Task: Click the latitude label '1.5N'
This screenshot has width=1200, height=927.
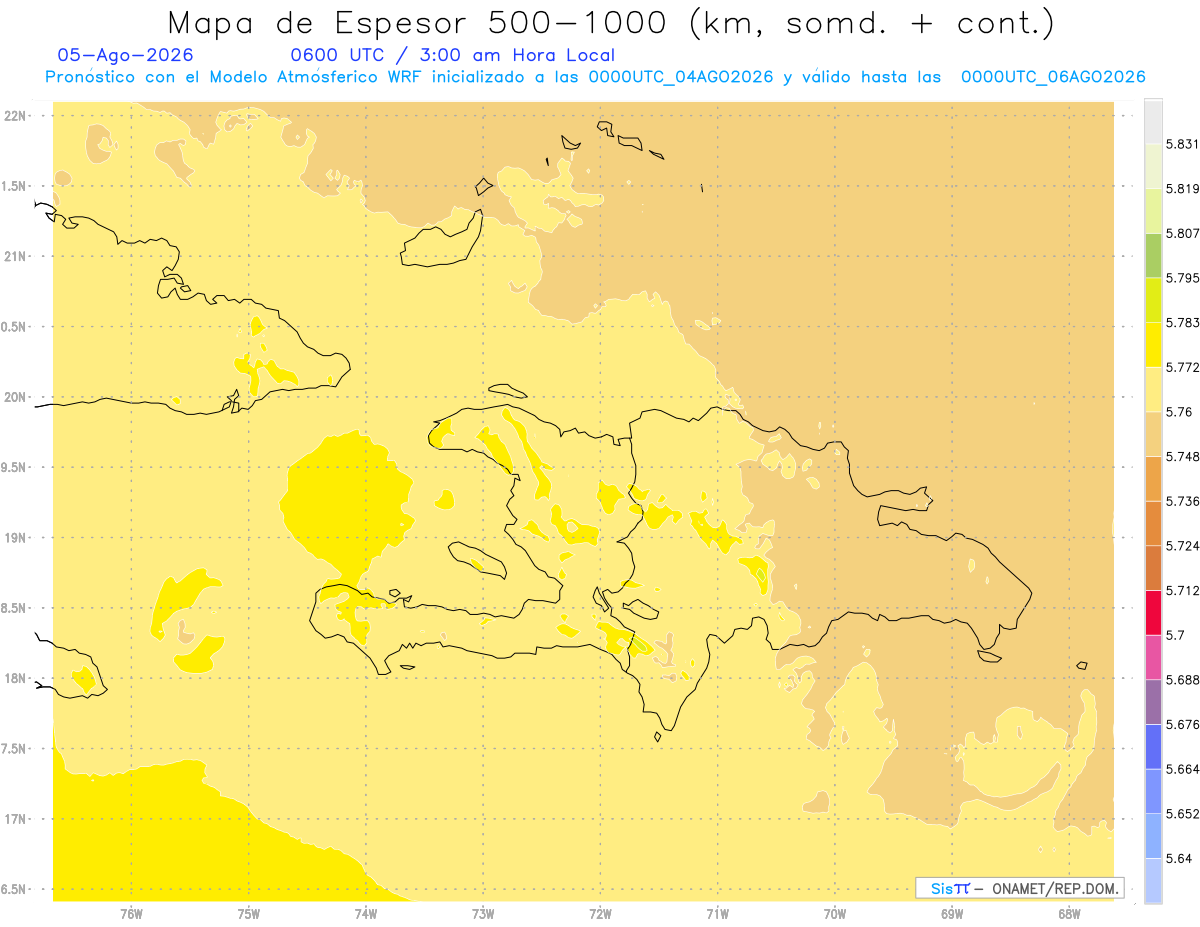Action: [x=14, y=186]
